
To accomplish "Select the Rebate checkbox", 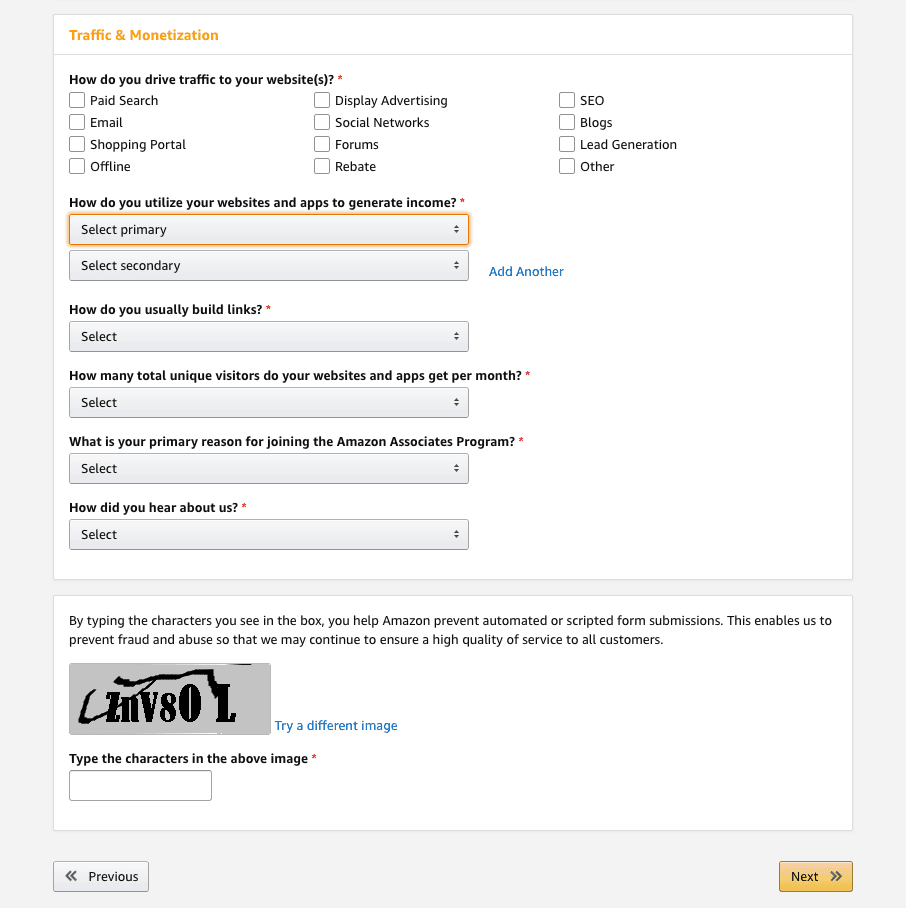I will coord(322,166).
